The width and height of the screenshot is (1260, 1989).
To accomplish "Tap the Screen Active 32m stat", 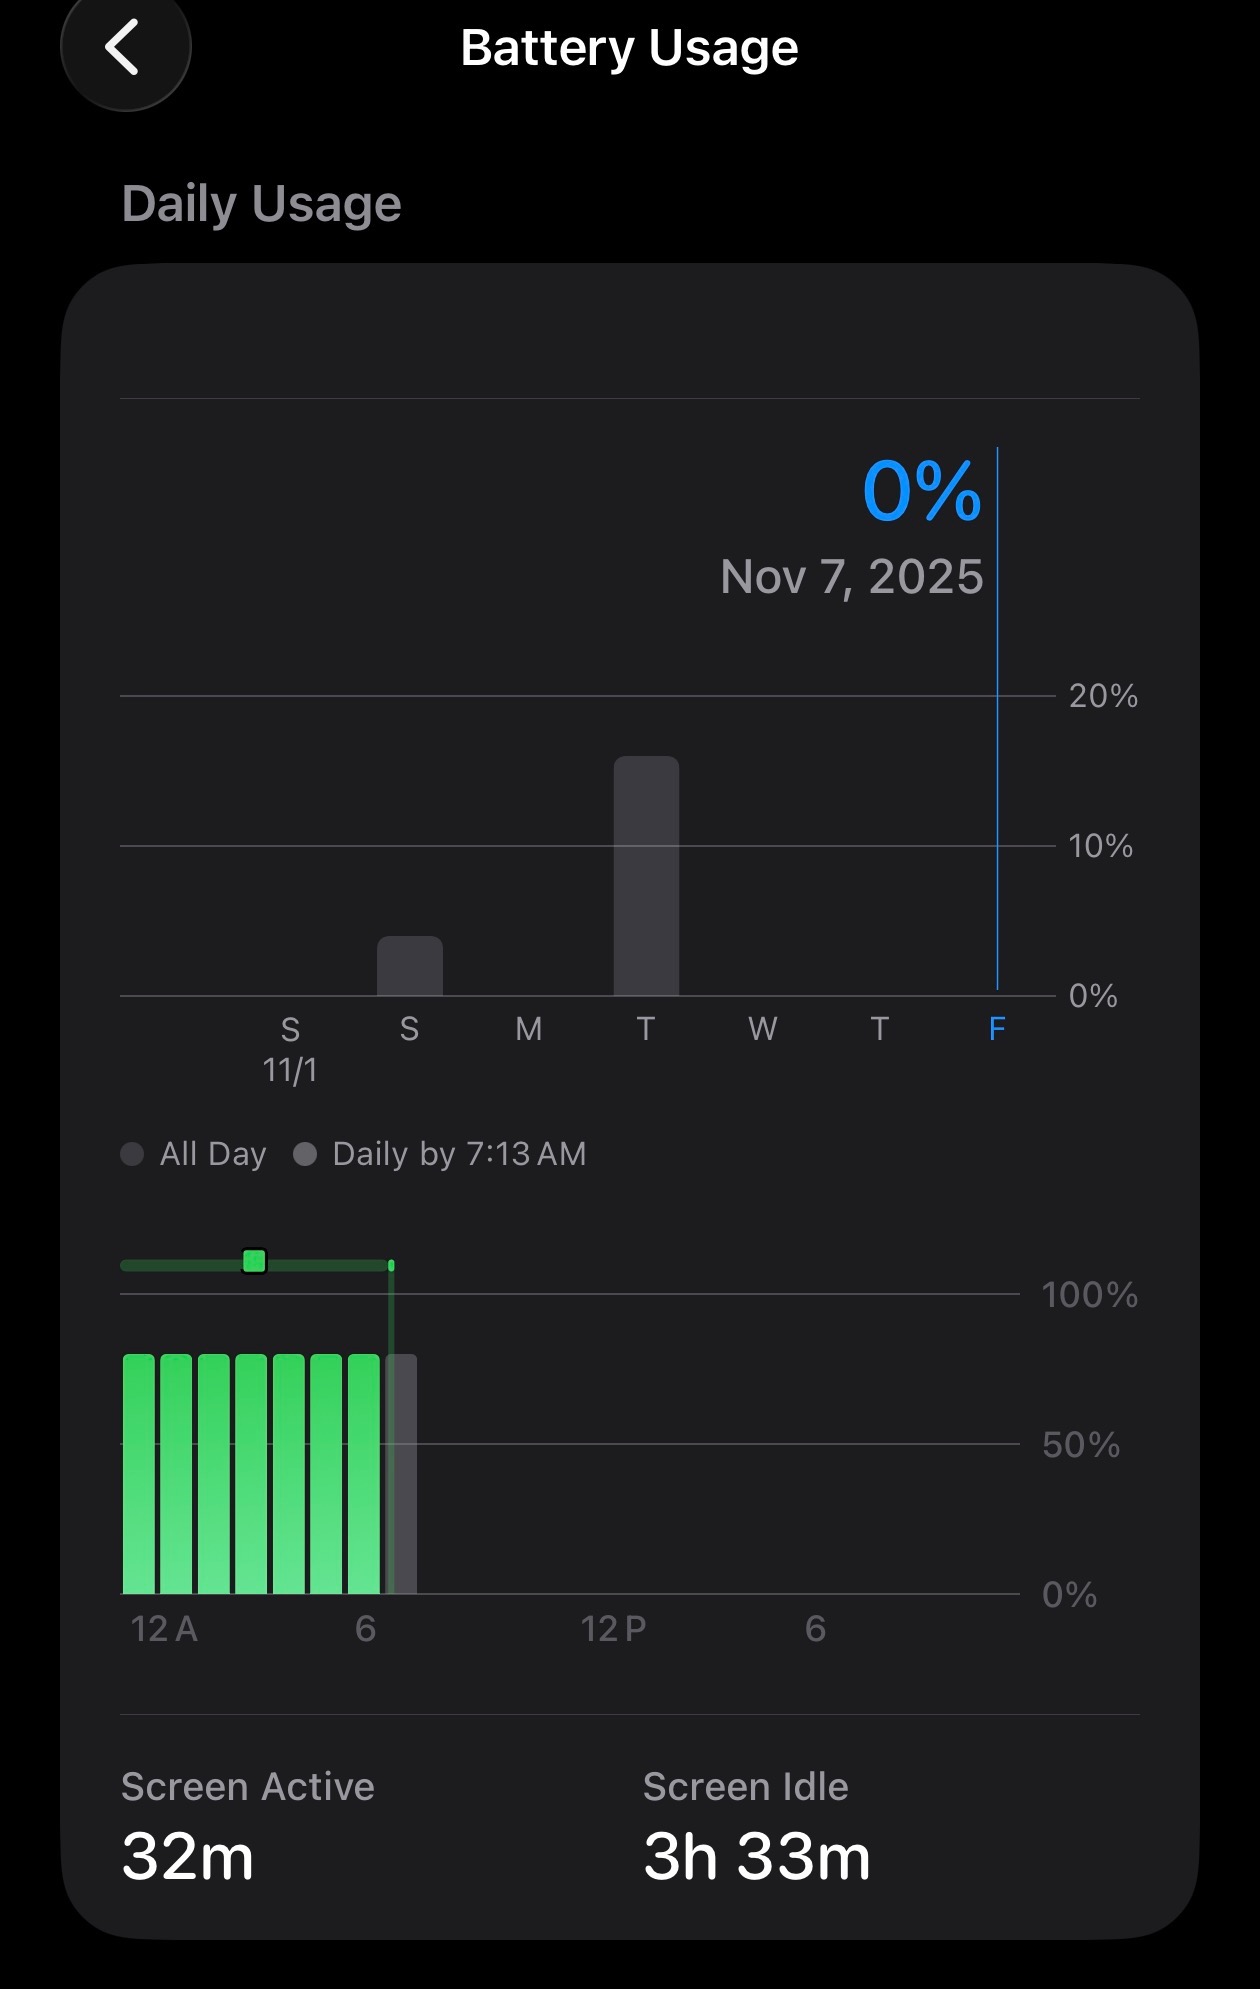I will click(x=247, y=1826).
